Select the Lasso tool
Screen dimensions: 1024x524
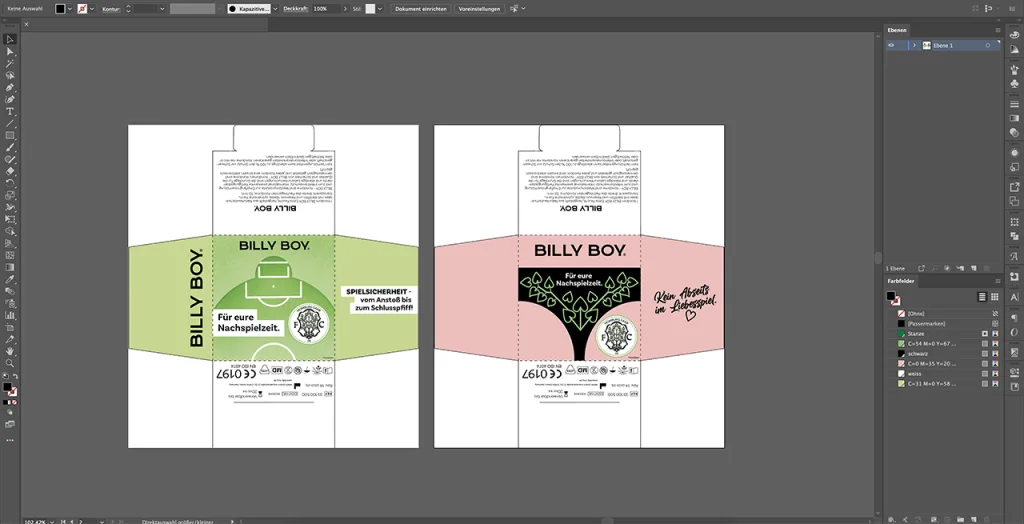coord(10,75)
